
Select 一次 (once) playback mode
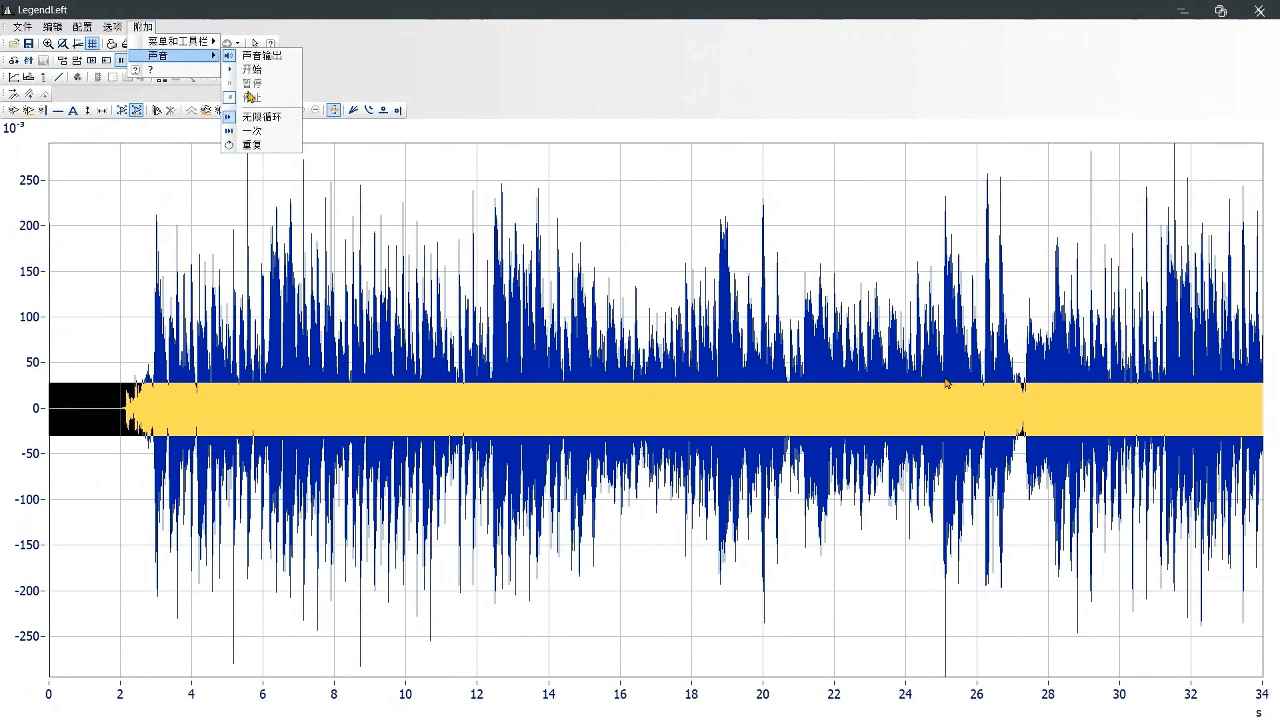click(252, 131)
